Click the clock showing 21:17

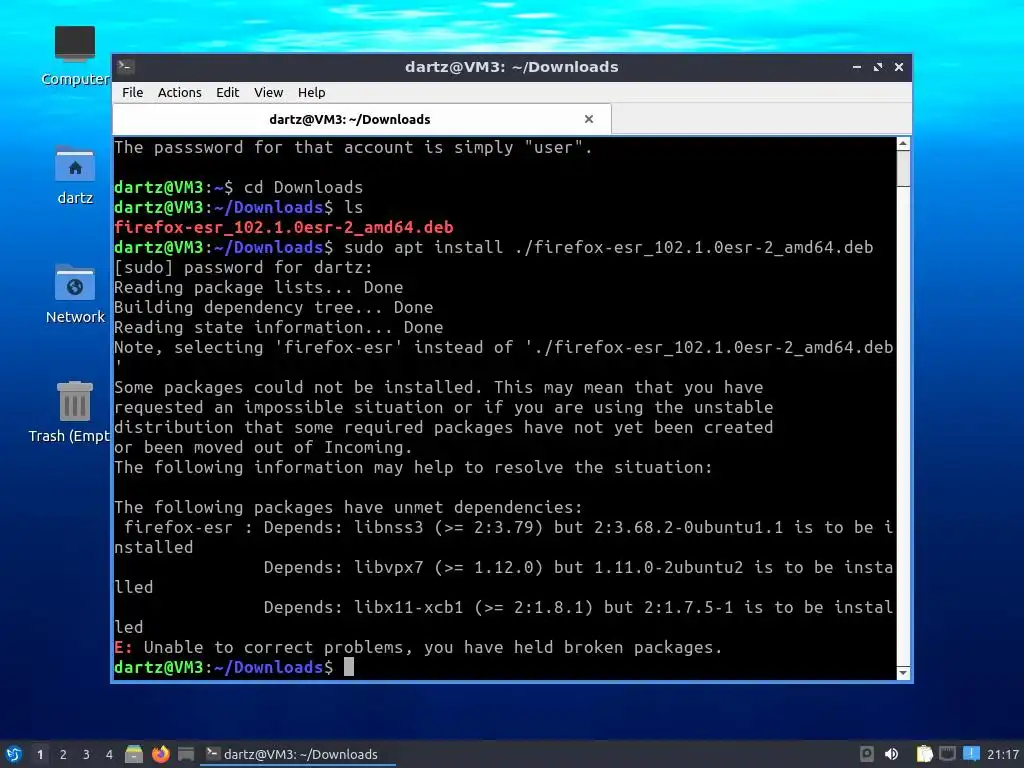point(1002,754)
